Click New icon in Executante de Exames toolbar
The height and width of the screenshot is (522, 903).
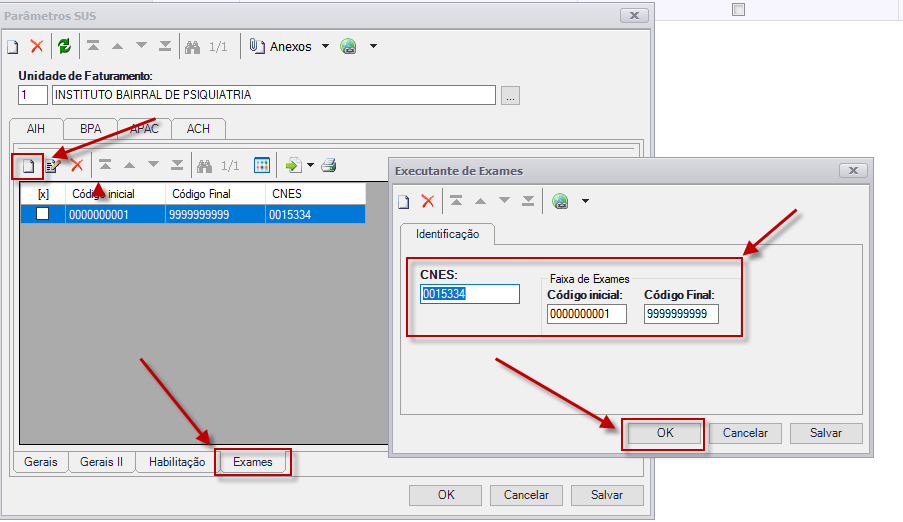404,202
